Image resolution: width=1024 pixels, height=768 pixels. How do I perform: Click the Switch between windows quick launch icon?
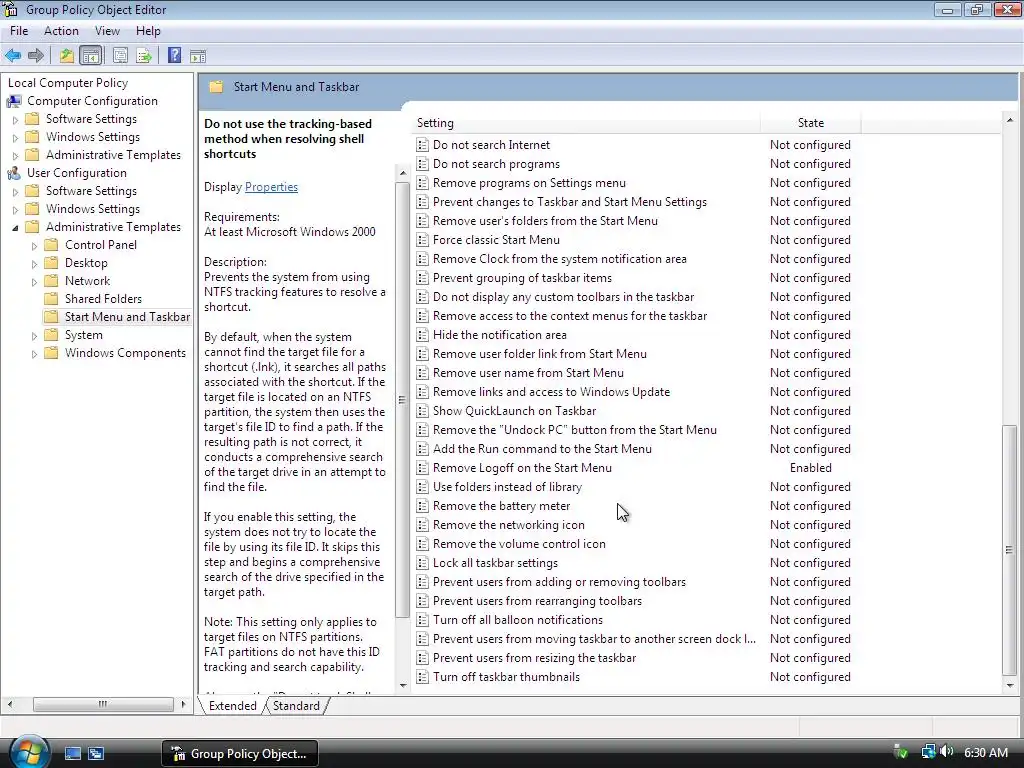point(96,754)
